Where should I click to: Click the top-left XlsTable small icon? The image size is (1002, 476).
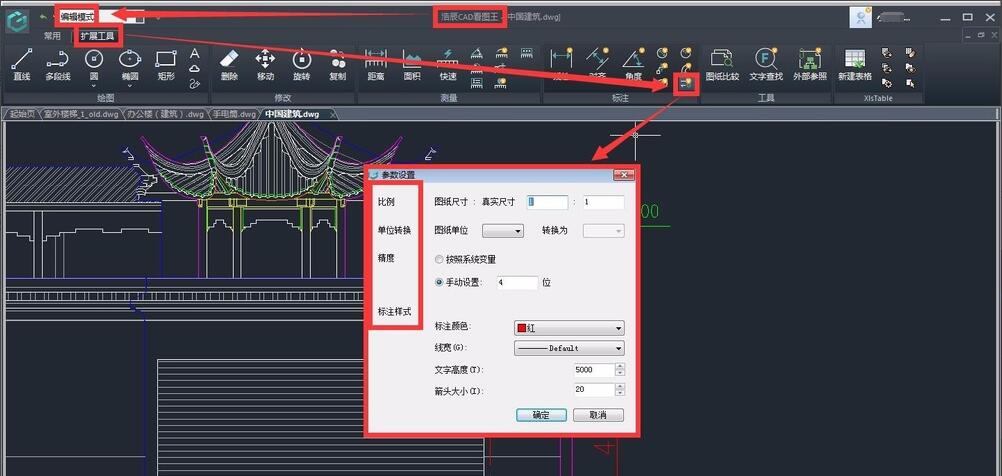pyautogui.click(x=887, y=53)
